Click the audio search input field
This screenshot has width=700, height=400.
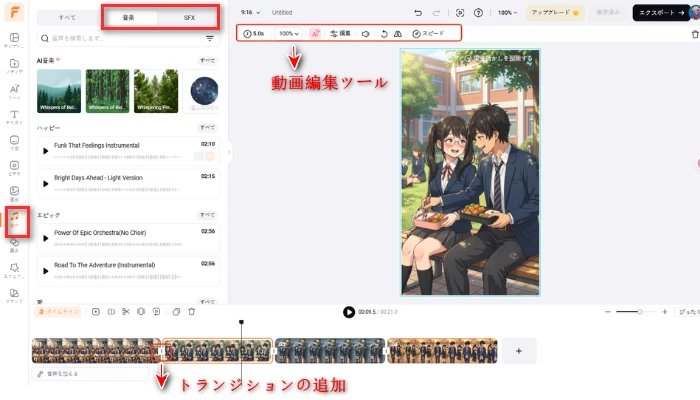pos(121,38)
